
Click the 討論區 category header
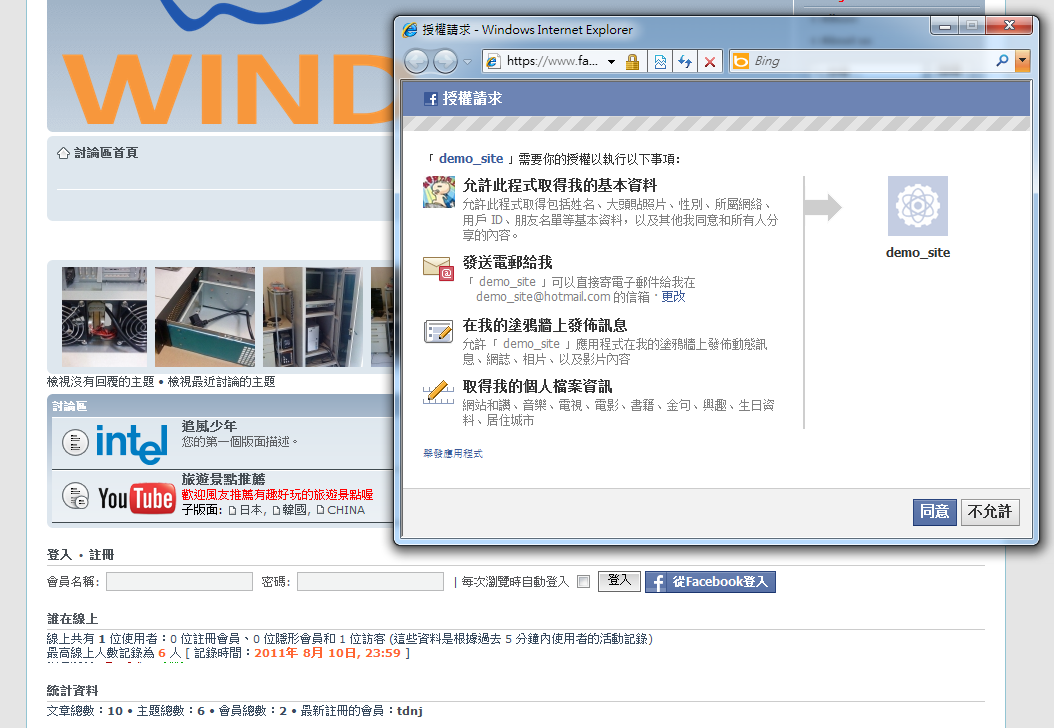pyautogui.click(x=69, y=406)
